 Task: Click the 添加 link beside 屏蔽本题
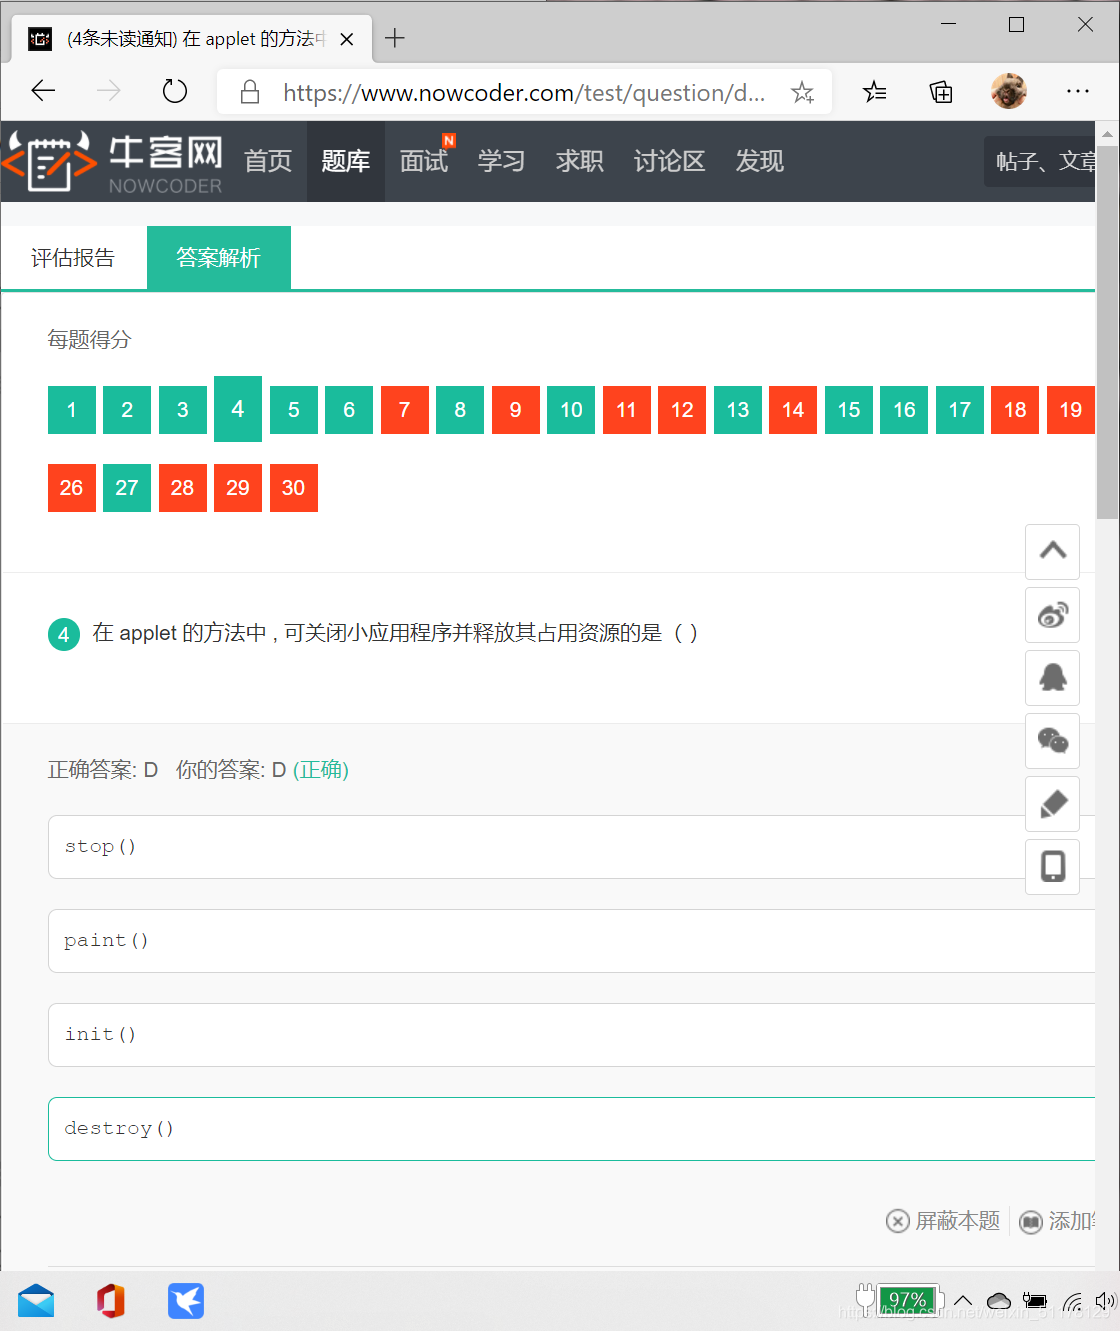pyautogui.click(x=1057, y=1221)
